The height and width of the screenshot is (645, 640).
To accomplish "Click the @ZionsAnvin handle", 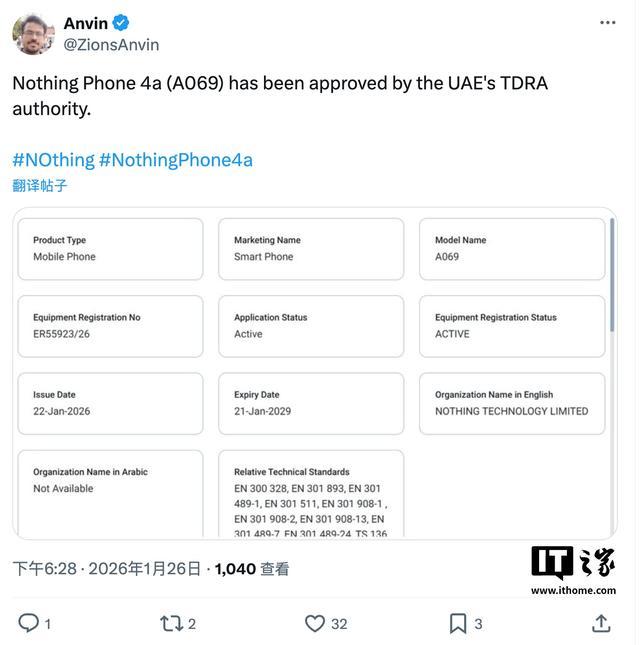I will pos(111,45).
